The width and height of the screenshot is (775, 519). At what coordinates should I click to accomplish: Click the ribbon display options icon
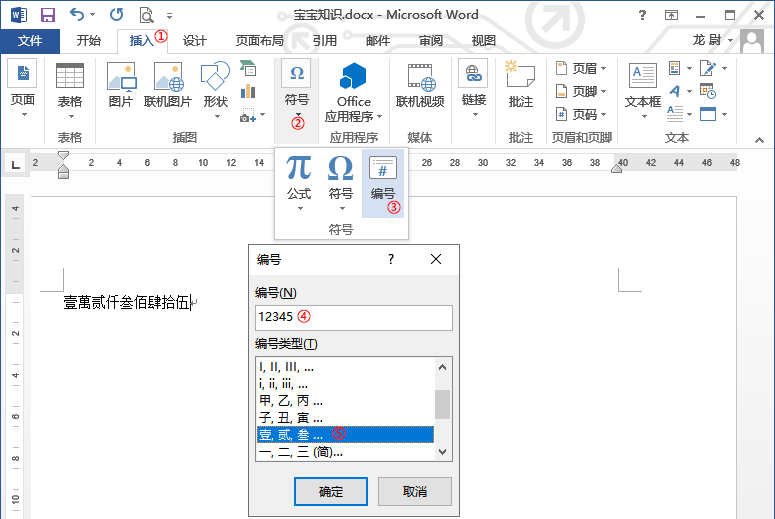click(671, 15)
